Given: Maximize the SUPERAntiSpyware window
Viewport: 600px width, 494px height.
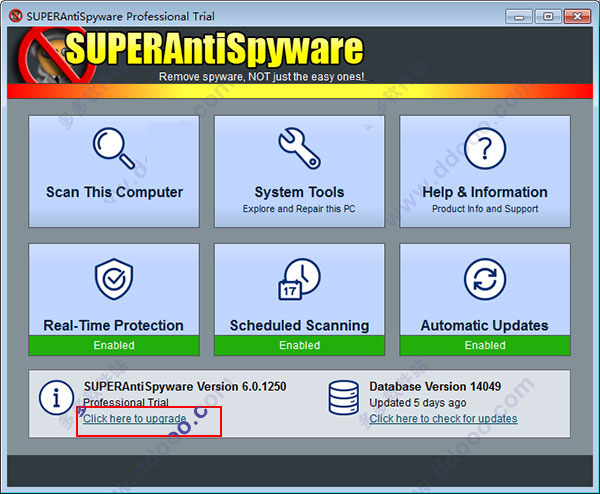Looking at the screenshot, I should 548,16.
